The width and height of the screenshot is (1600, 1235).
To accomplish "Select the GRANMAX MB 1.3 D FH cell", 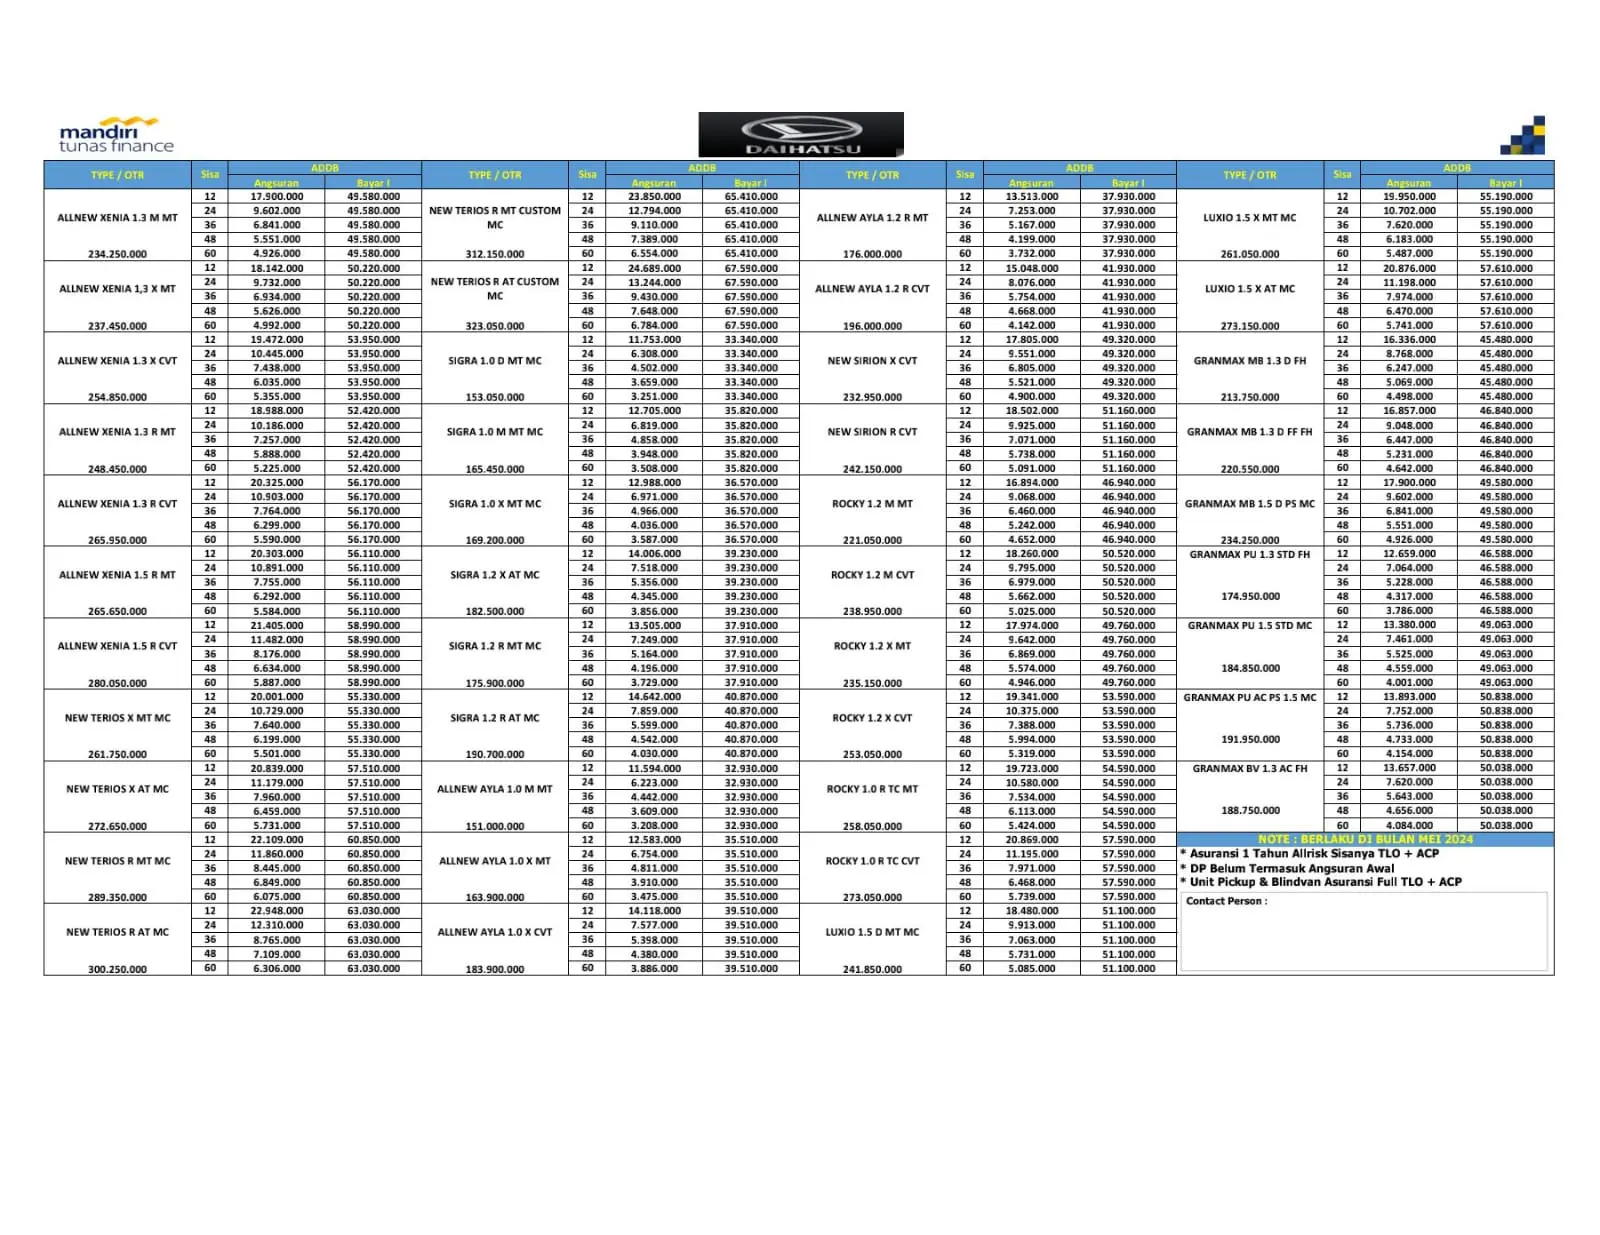I will [1250, 361].
